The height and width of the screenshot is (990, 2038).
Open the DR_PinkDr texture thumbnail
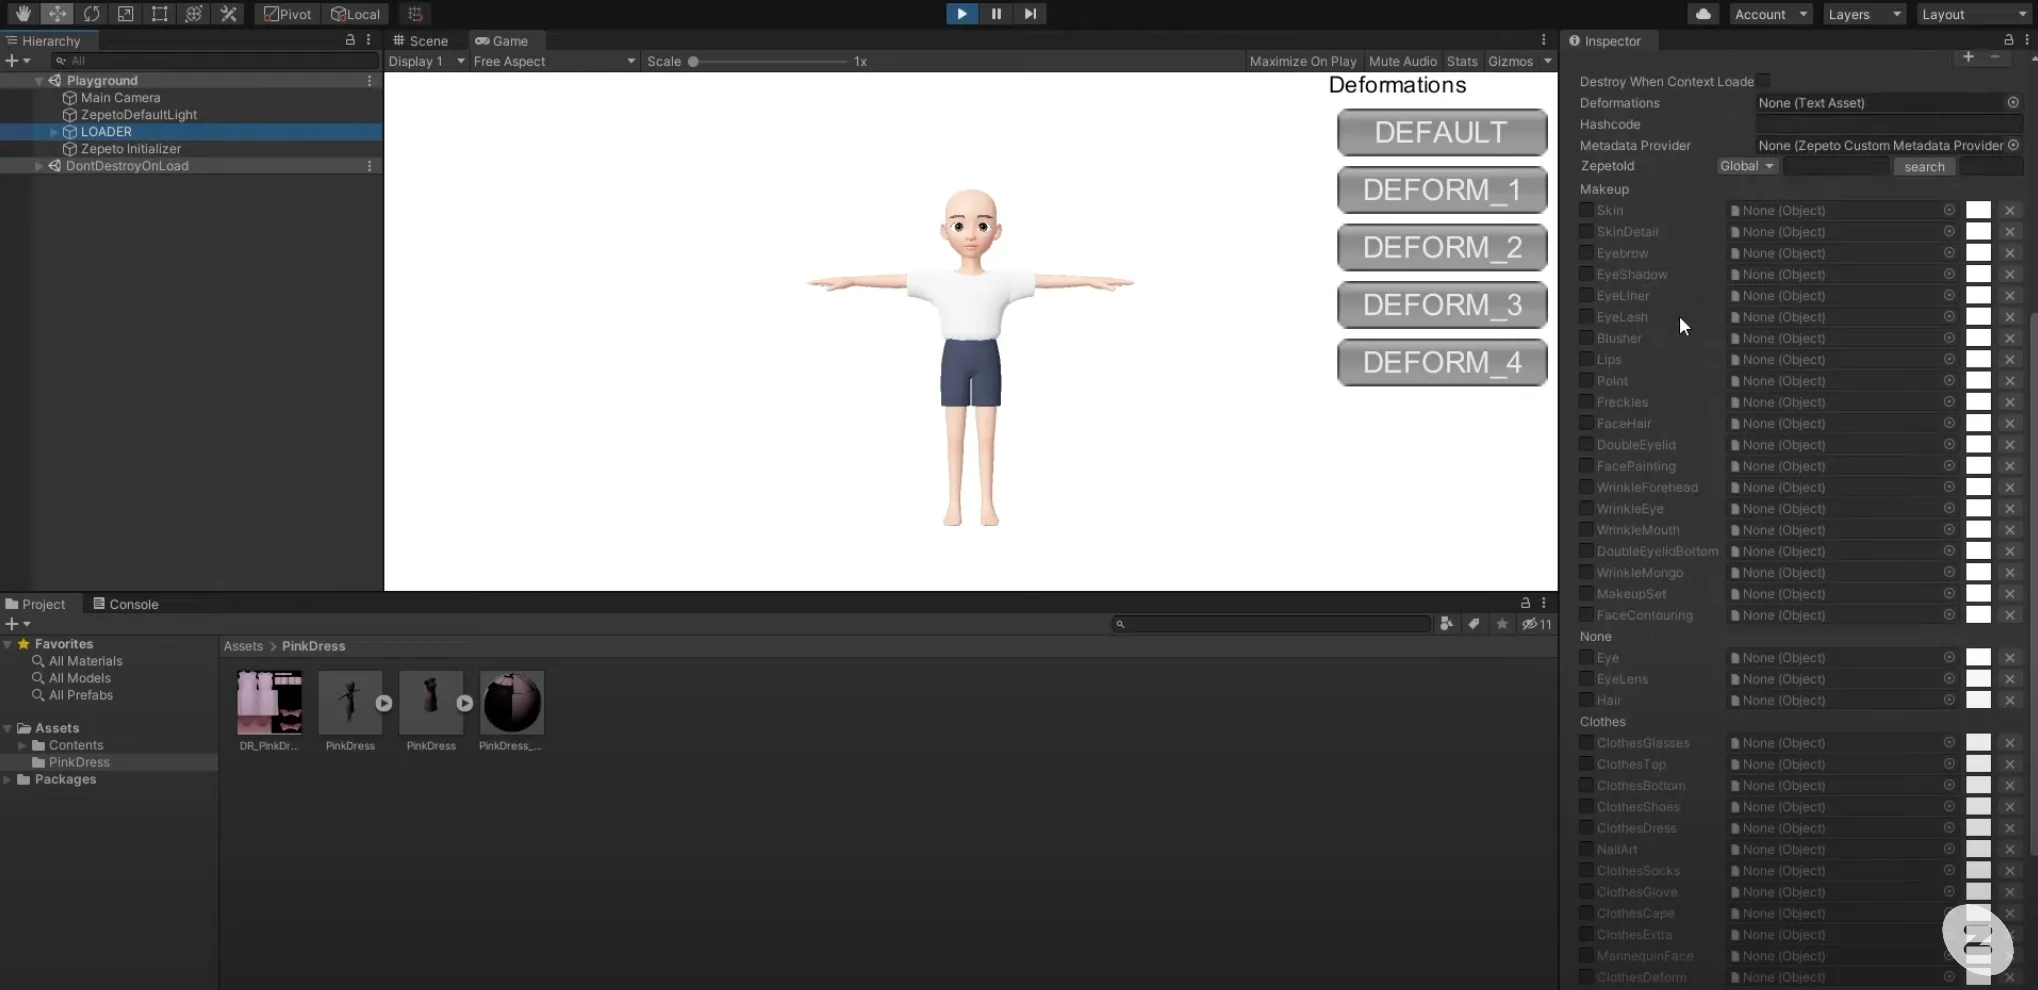point(269,703)
